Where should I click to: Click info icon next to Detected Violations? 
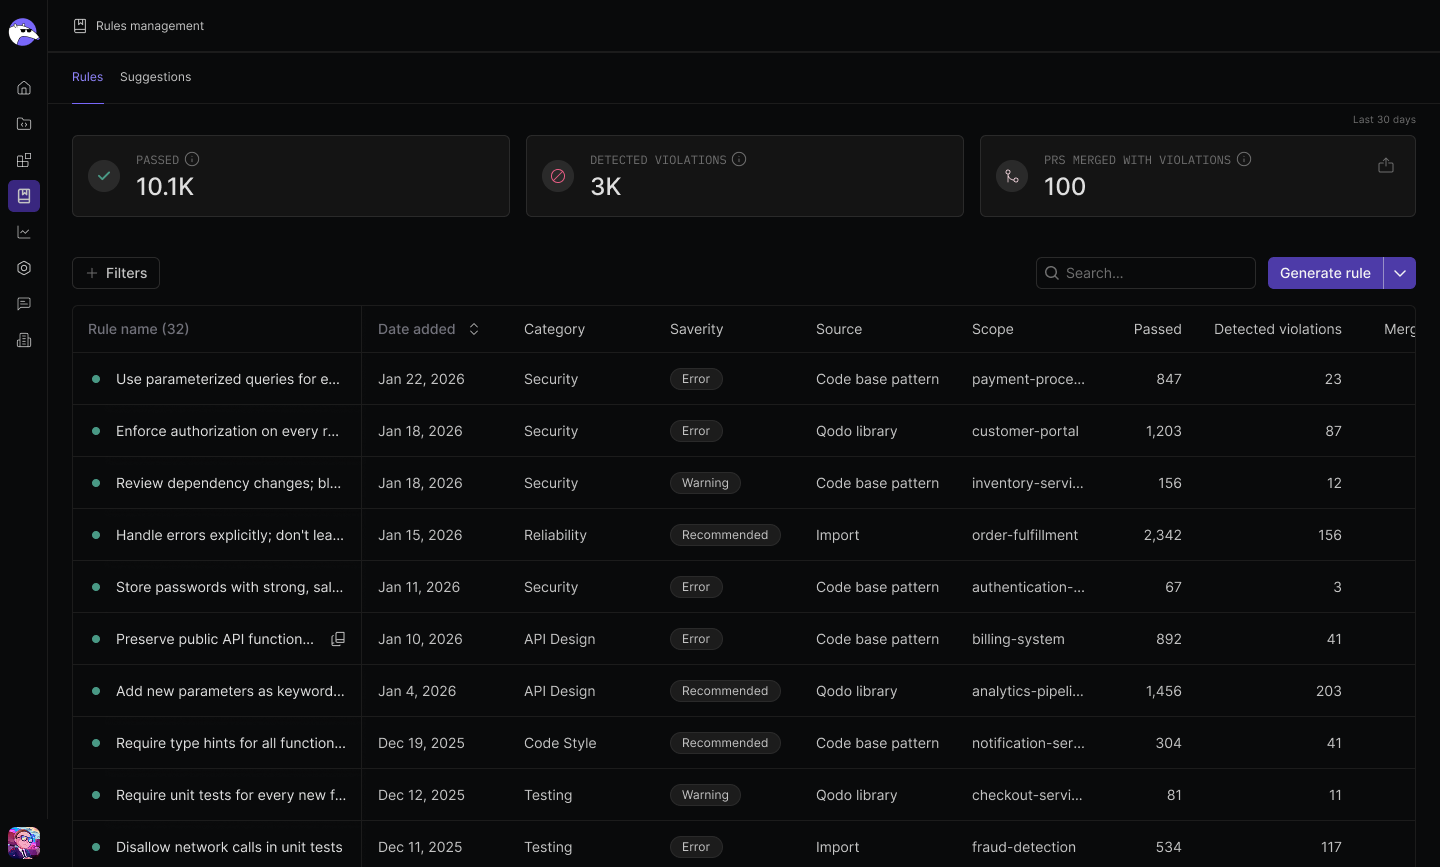point(739,159)
